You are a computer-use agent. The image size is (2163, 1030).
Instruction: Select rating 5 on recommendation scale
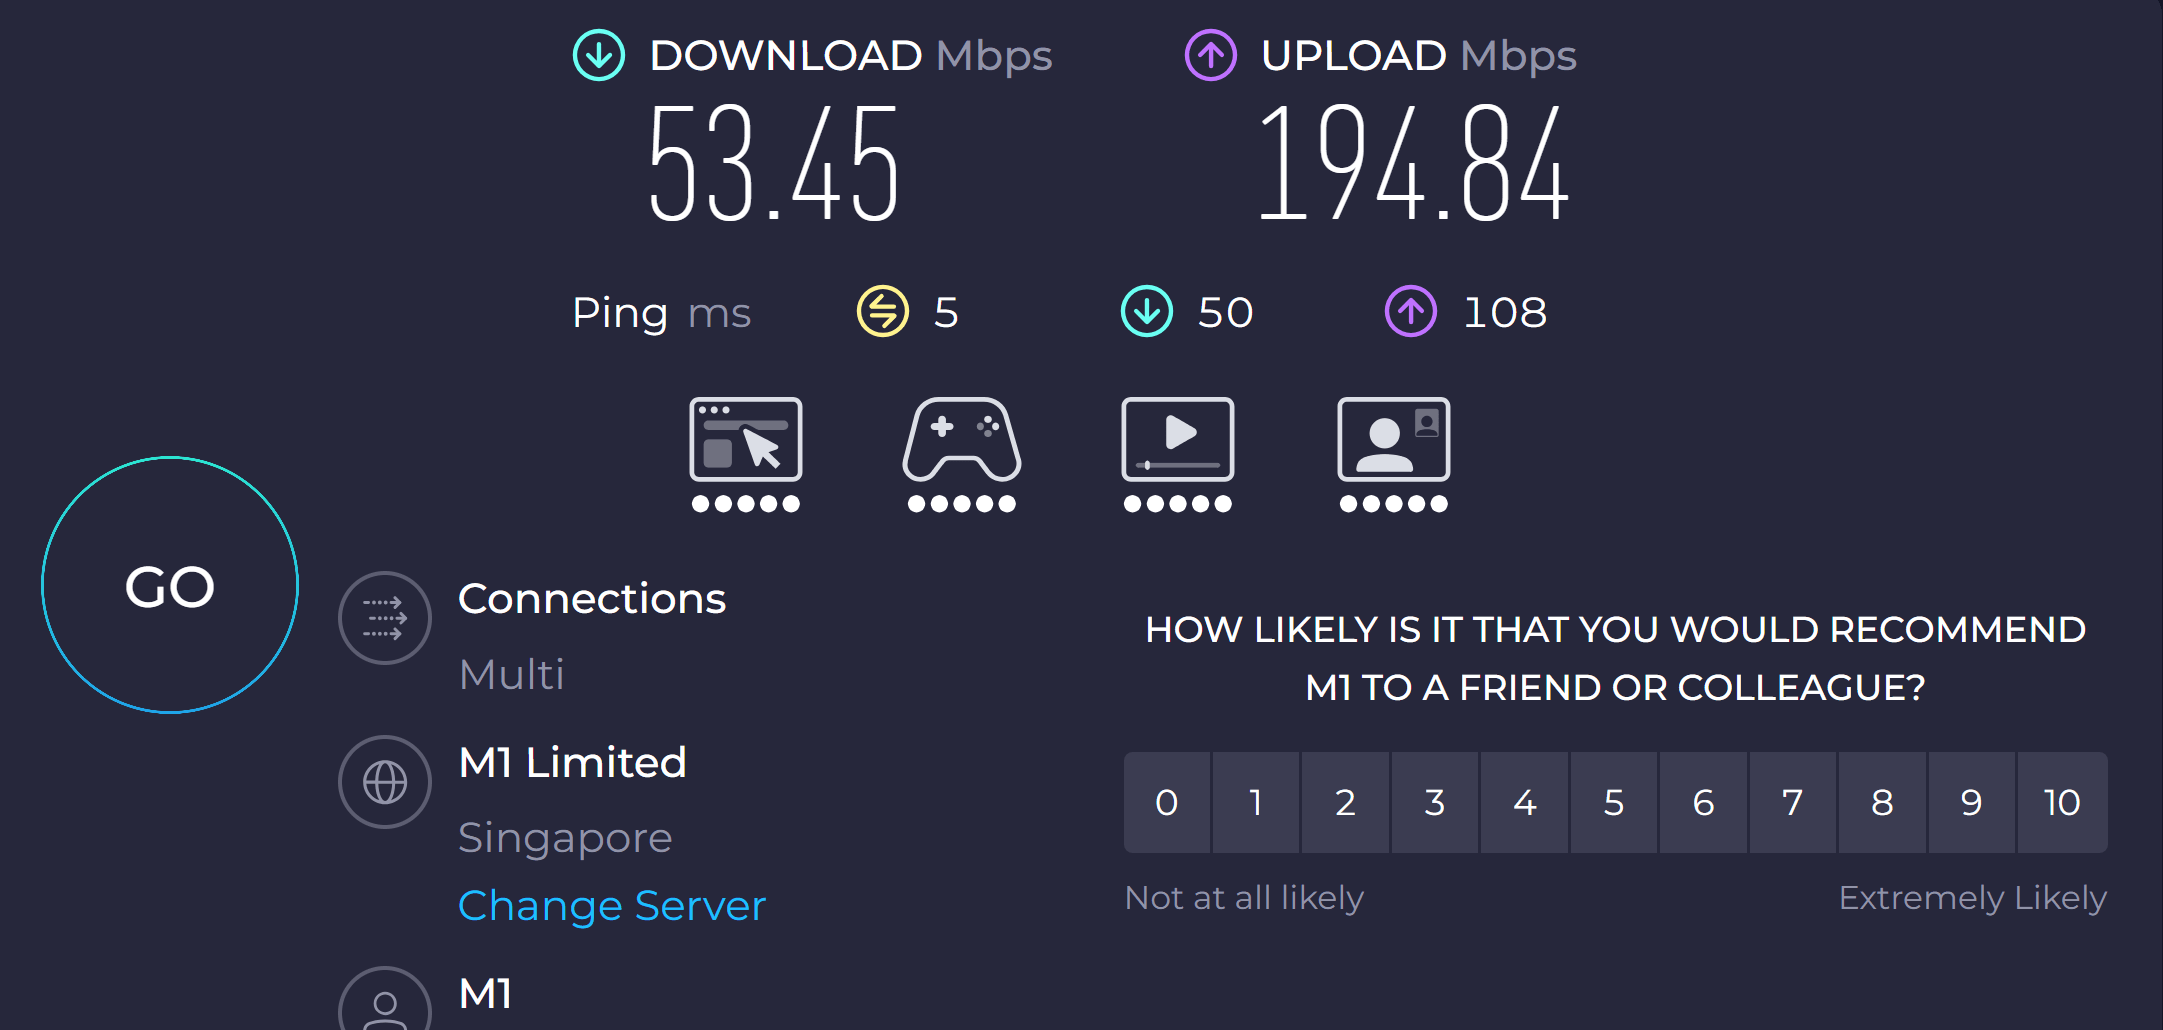pyautogui.click(x=1614, y=803)
